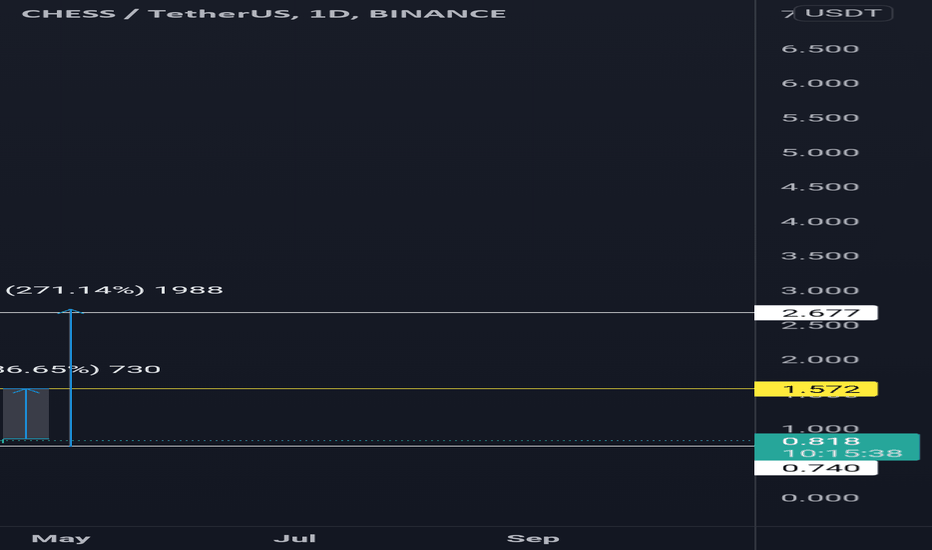Image resolution: width=932 pixels, height=550 pixels.
Task: Click the May label on time axis
Action: tap(61, 539)
